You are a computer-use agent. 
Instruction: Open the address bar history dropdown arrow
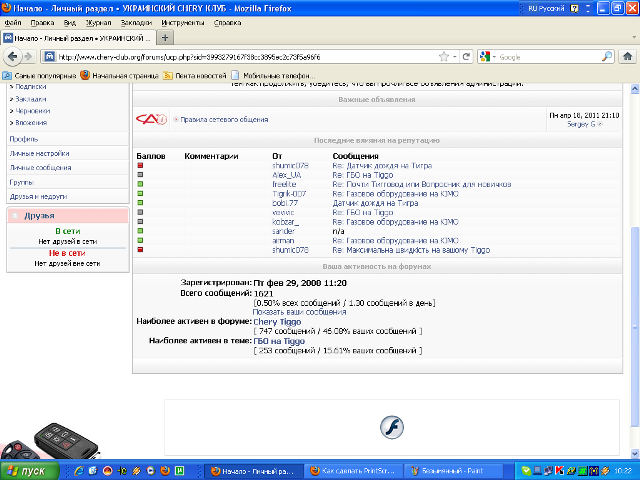point(455,57)
